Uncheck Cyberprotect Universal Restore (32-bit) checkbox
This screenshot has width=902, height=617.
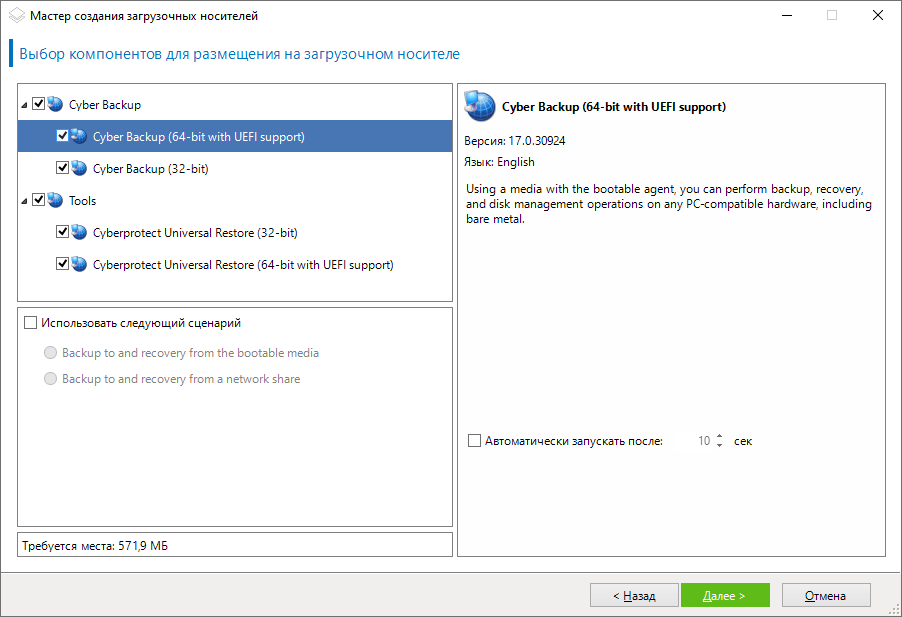pyautogui.click(x=63, y=232)
